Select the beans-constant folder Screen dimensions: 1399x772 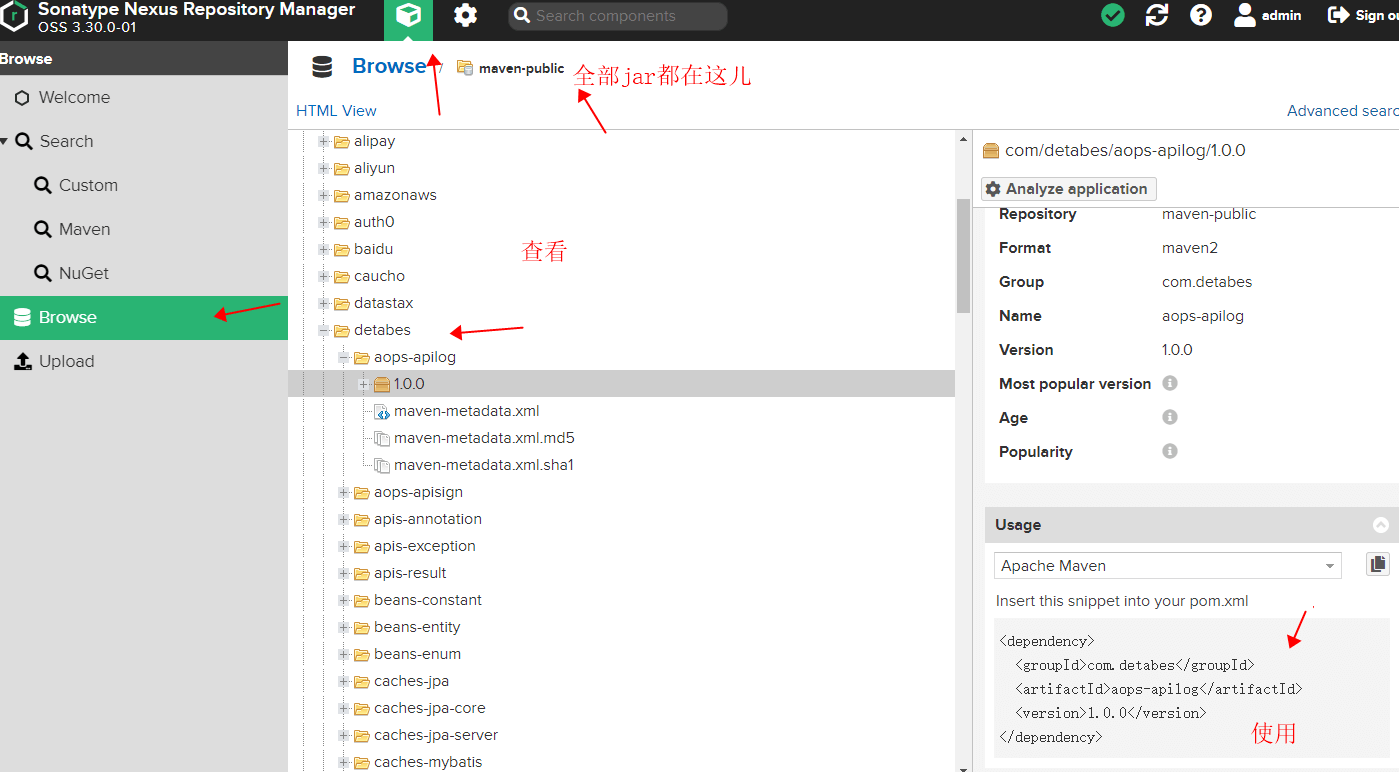tap(428, 600)
